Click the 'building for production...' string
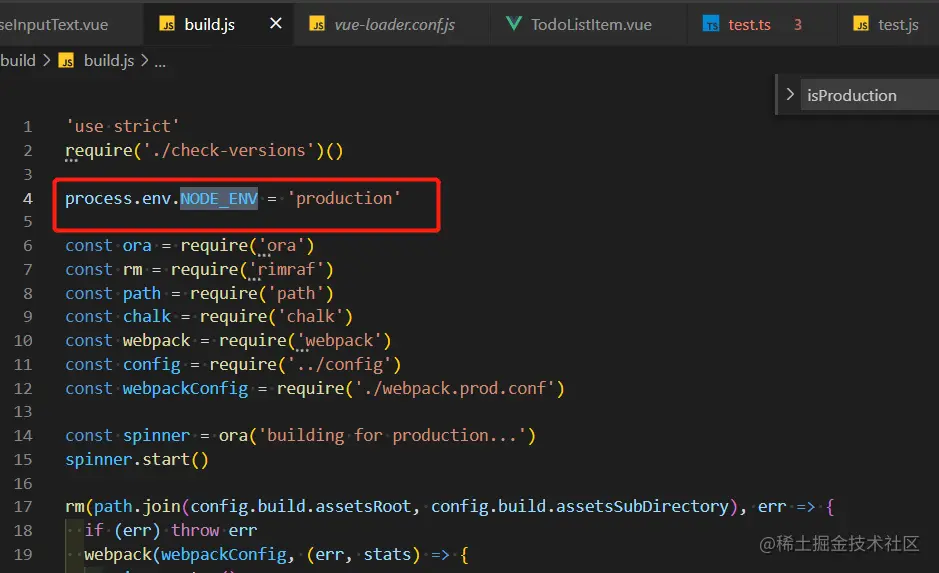 point(392,435)
